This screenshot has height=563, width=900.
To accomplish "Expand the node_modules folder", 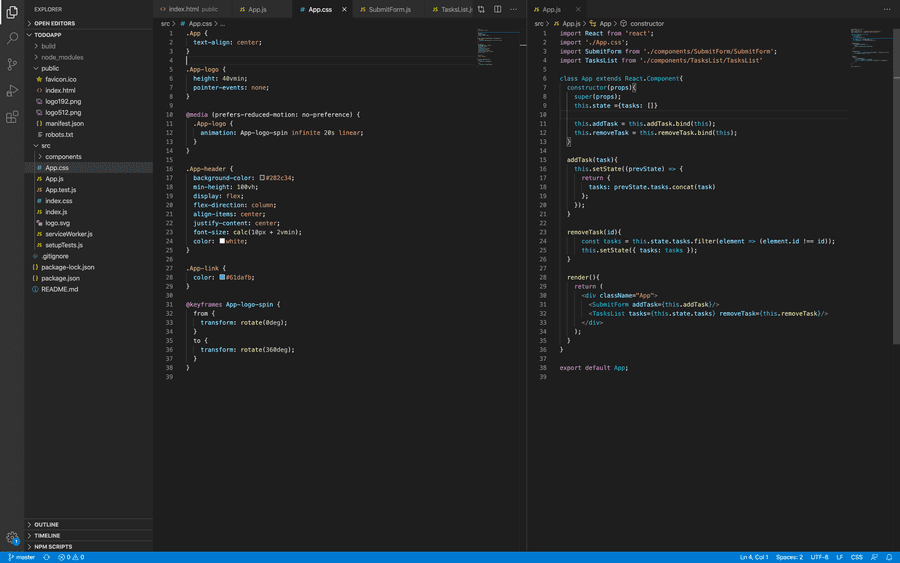I will 62,57.
